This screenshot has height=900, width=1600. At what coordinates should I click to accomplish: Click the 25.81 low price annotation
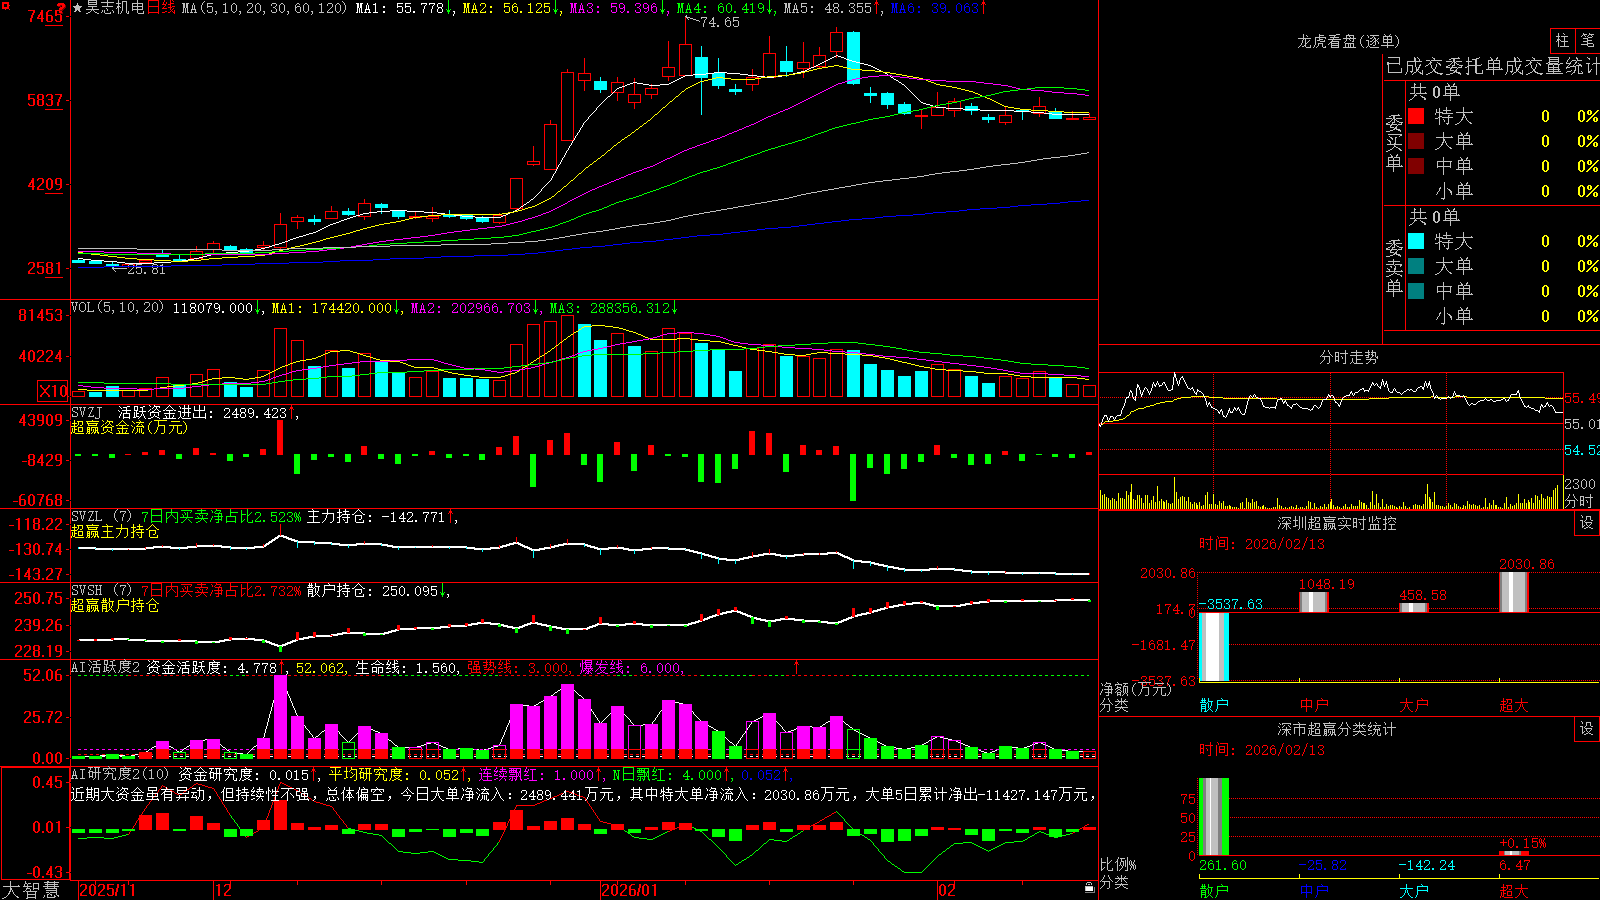point(146,269)
